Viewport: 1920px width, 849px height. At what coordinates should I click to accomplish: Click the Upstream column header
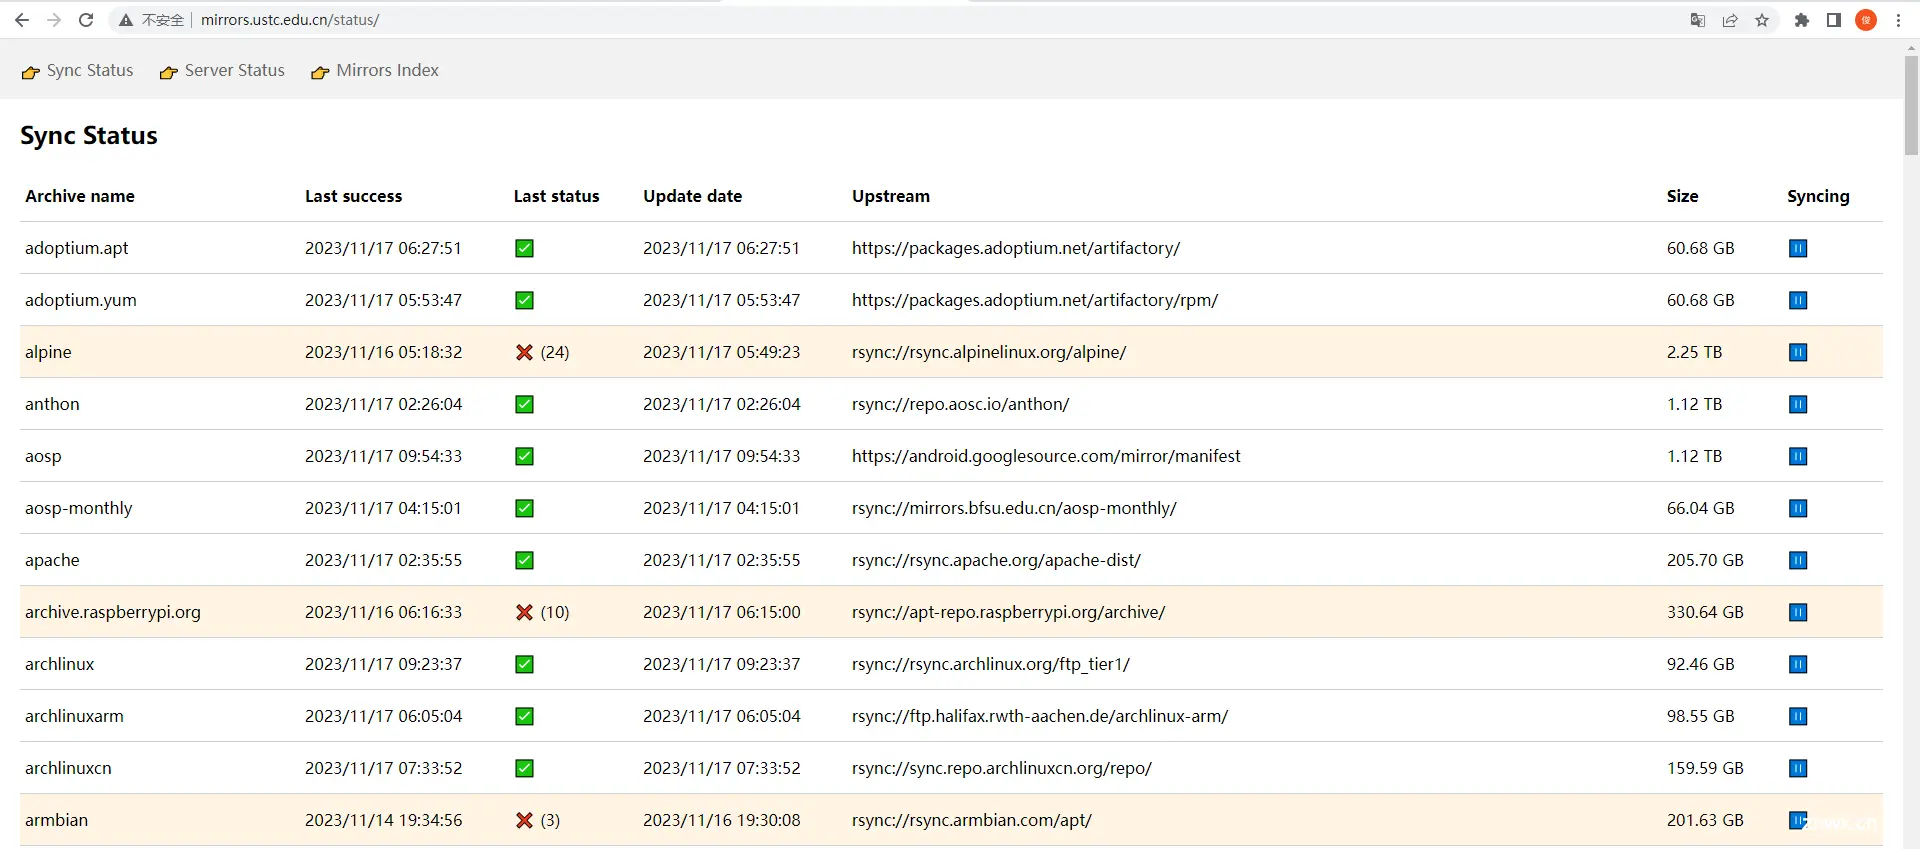coord(891,196)
